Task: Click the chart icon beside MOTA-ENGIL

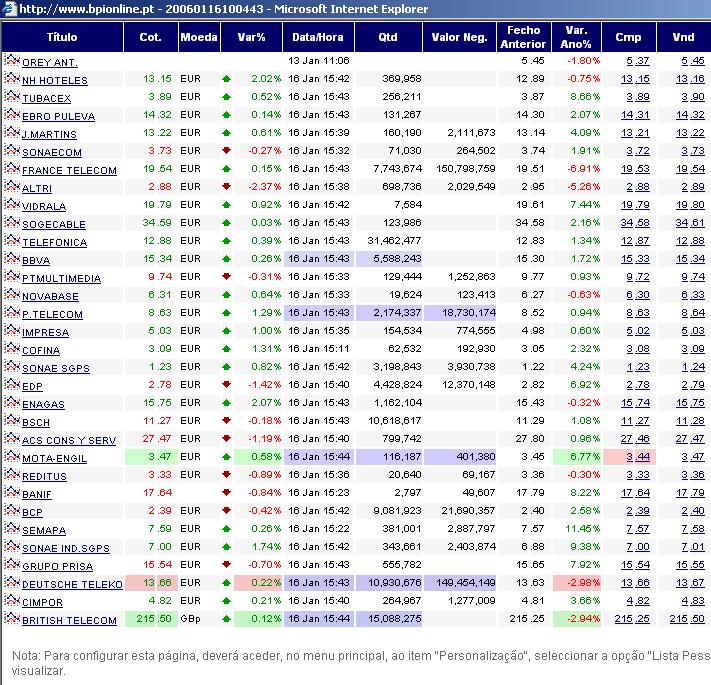Action: coord(12,457)
